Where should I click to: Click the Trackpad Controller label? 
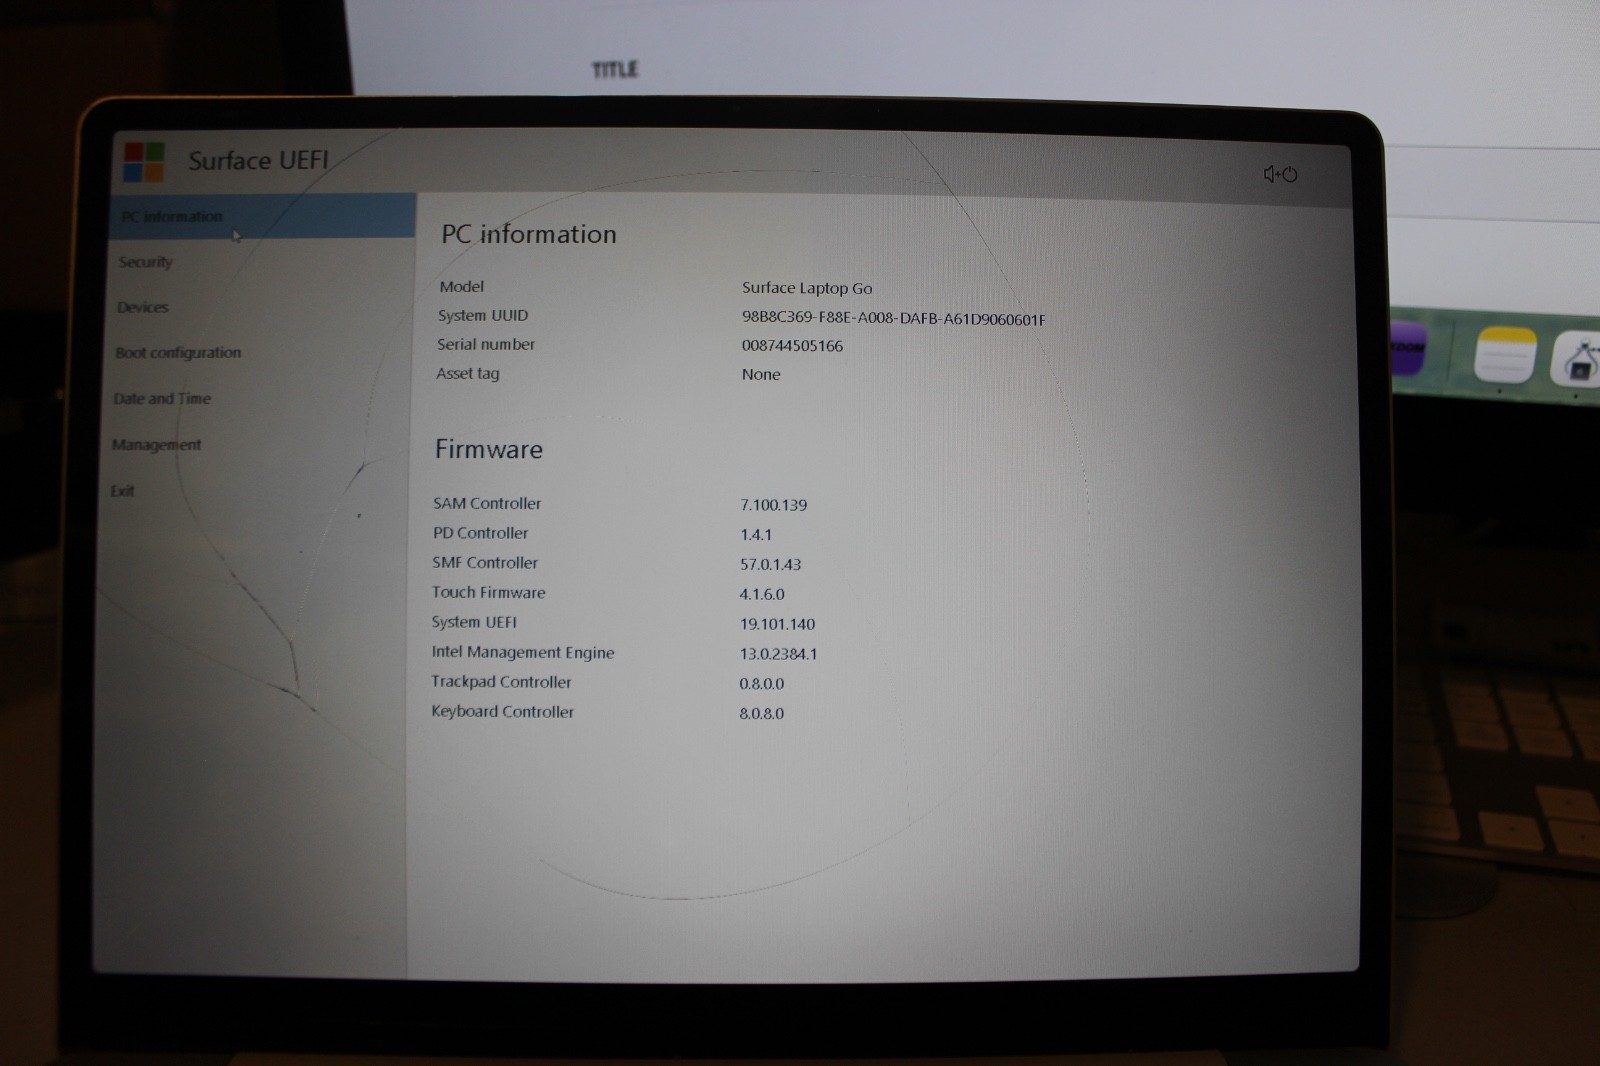(x=501, y=682)
